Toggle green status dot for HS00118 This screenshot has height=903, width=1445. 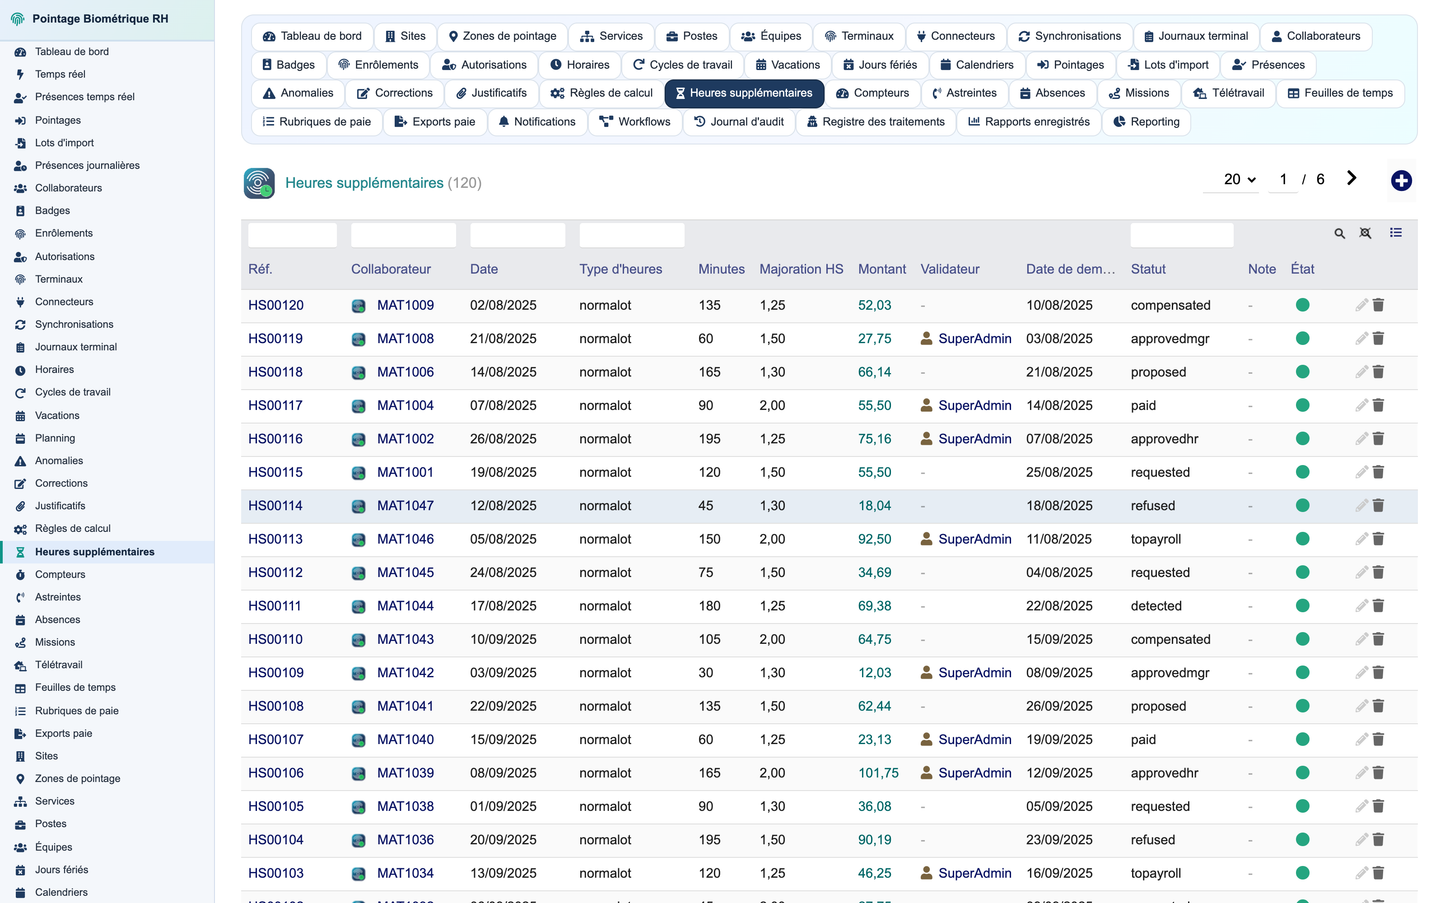(x=1302, y=372)
